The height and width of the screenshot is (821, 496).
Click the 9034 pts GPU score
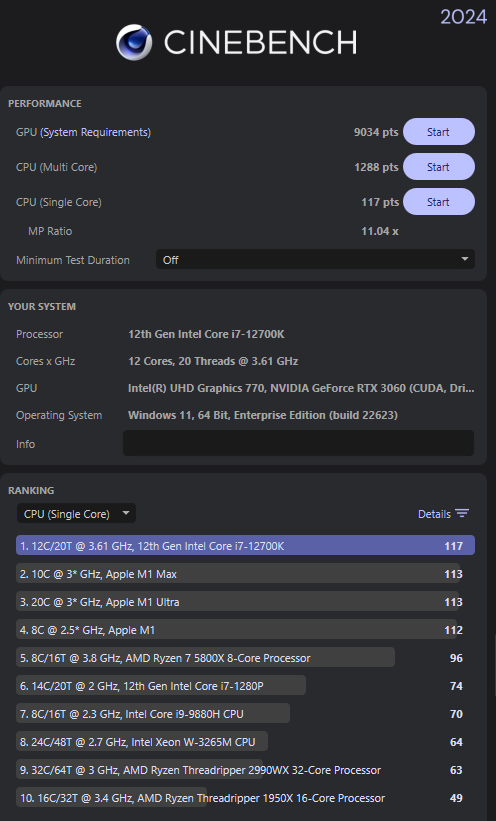point(376,132)
